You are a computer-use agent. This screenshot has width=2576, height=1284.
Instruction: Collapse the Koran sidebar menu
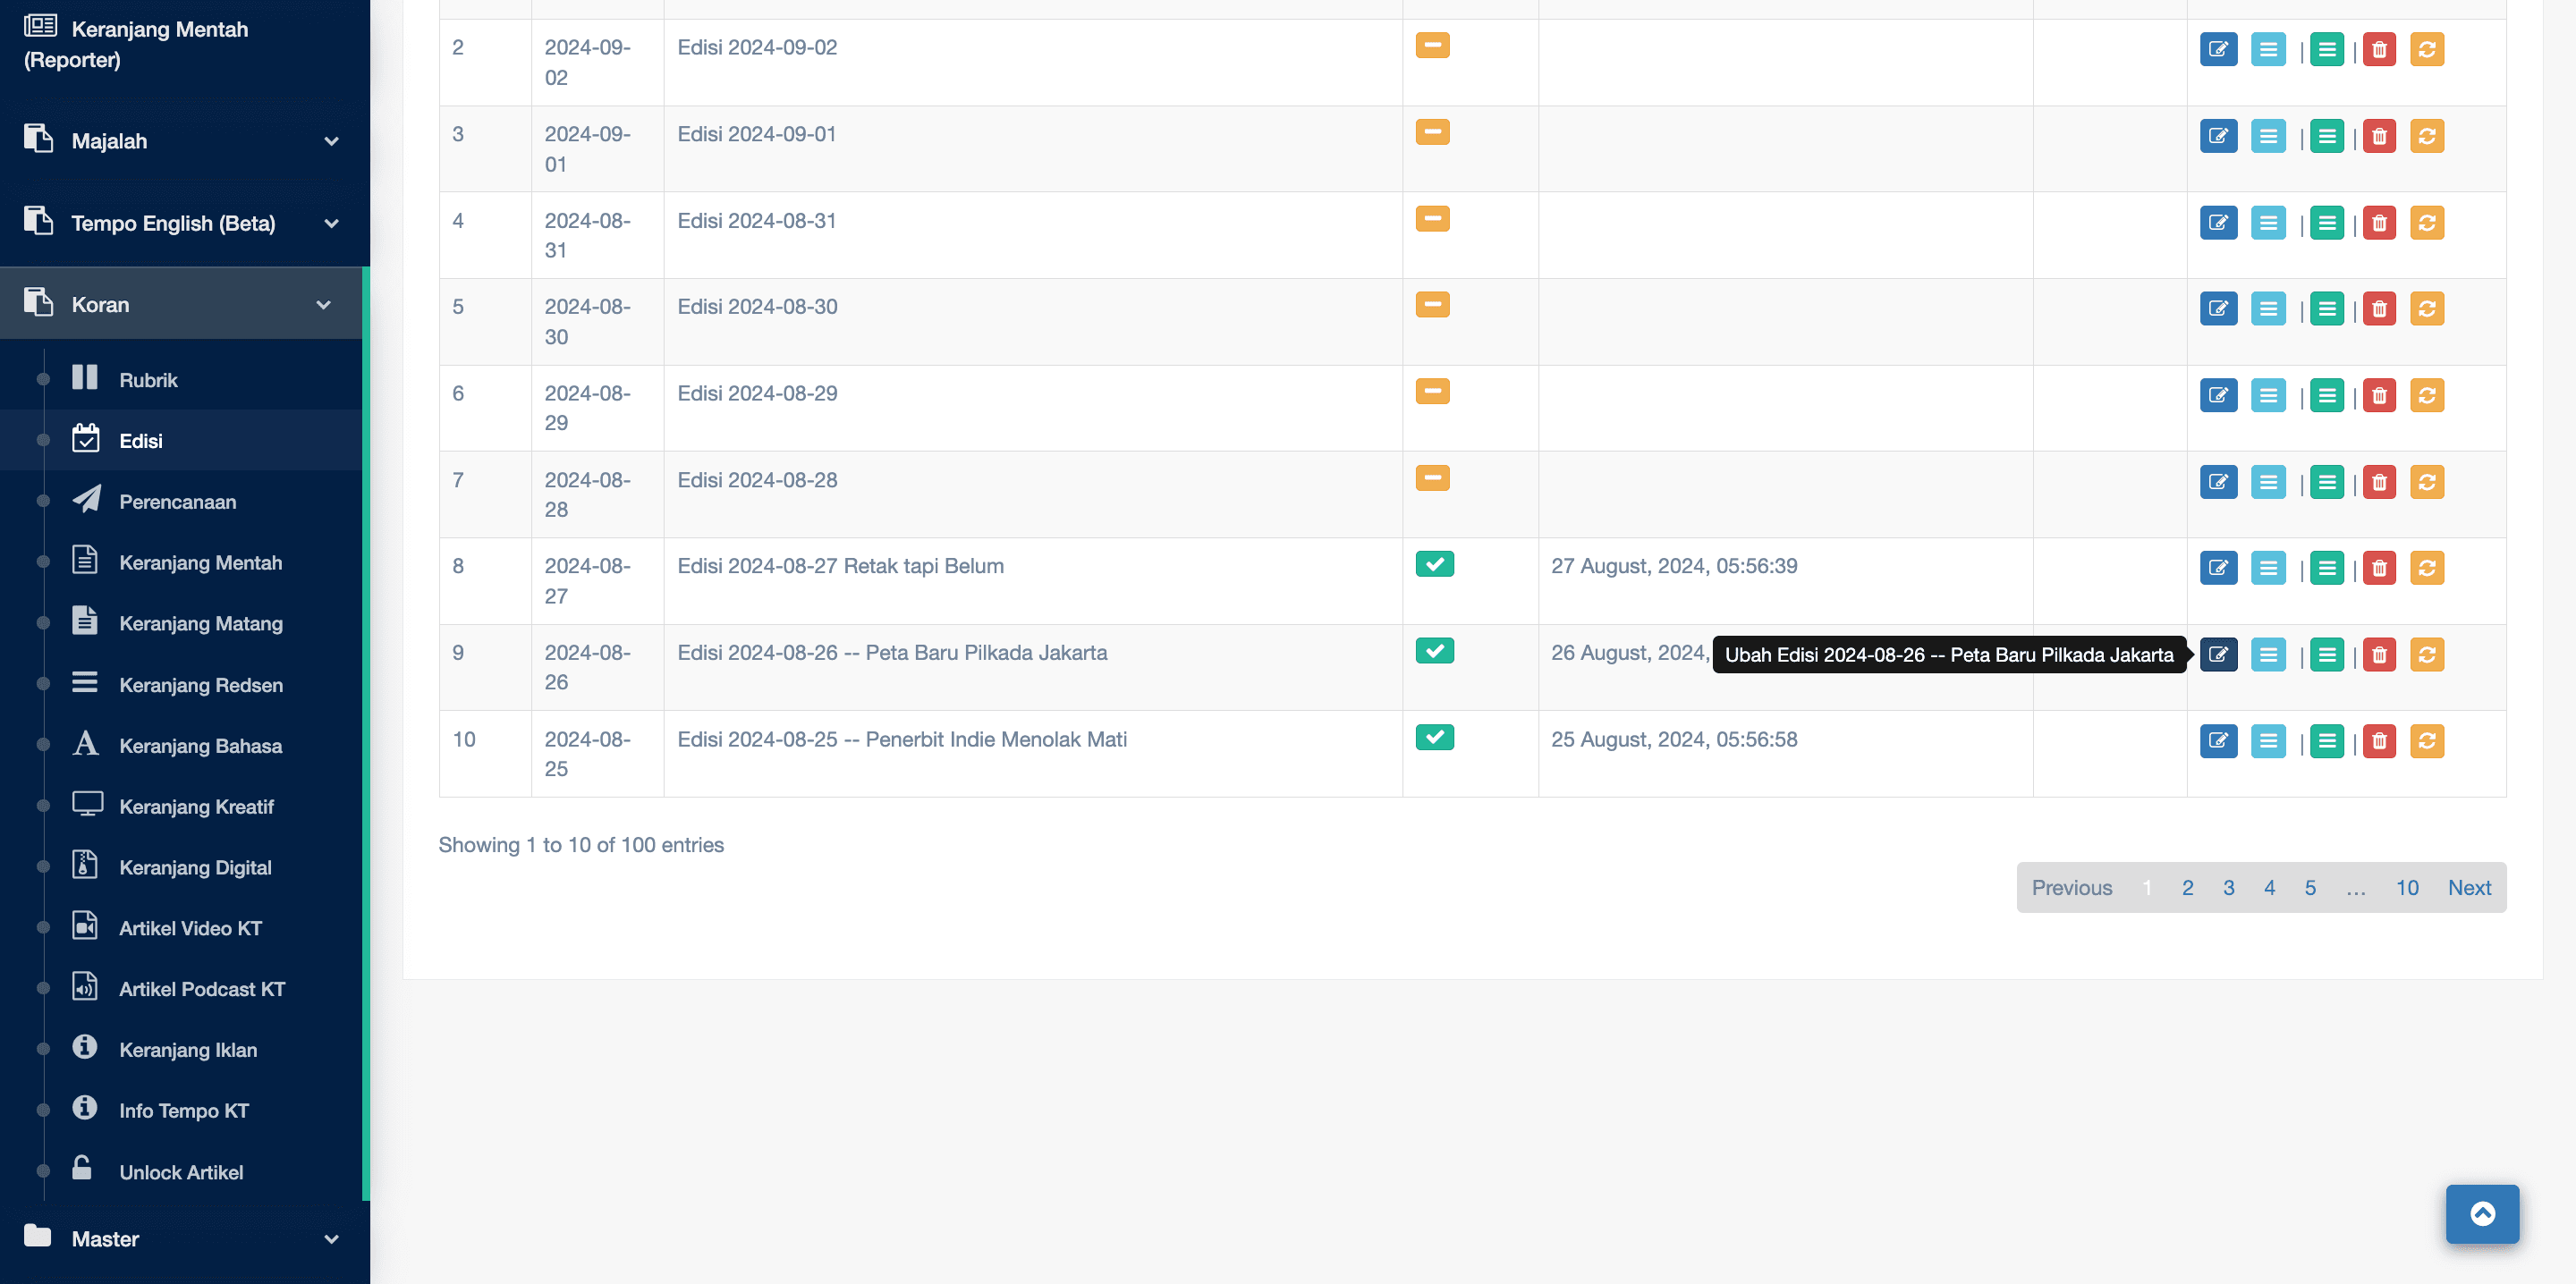click(x=181, y=304)
